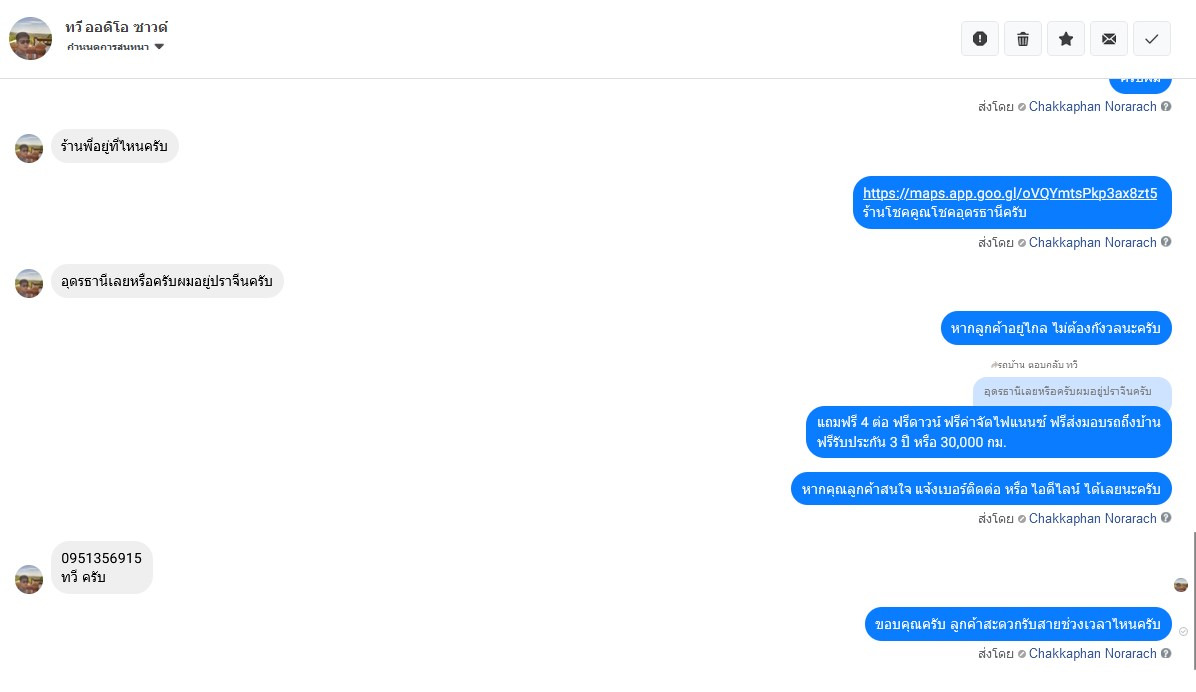Click the exclamation report icon in header

coord(980,39)
